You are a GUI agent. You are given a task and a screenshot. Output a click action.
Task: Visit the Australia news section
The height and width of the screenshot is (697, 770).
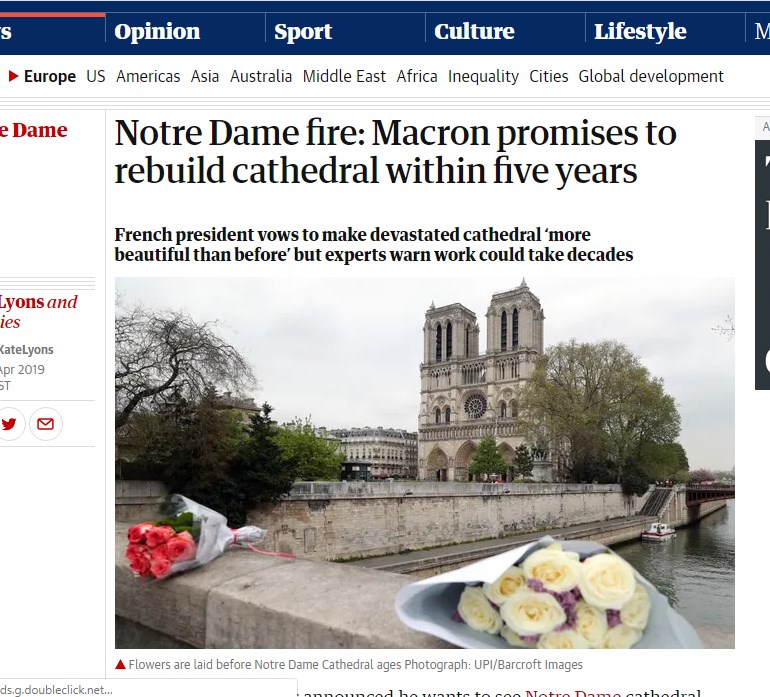tap(261, 76)
